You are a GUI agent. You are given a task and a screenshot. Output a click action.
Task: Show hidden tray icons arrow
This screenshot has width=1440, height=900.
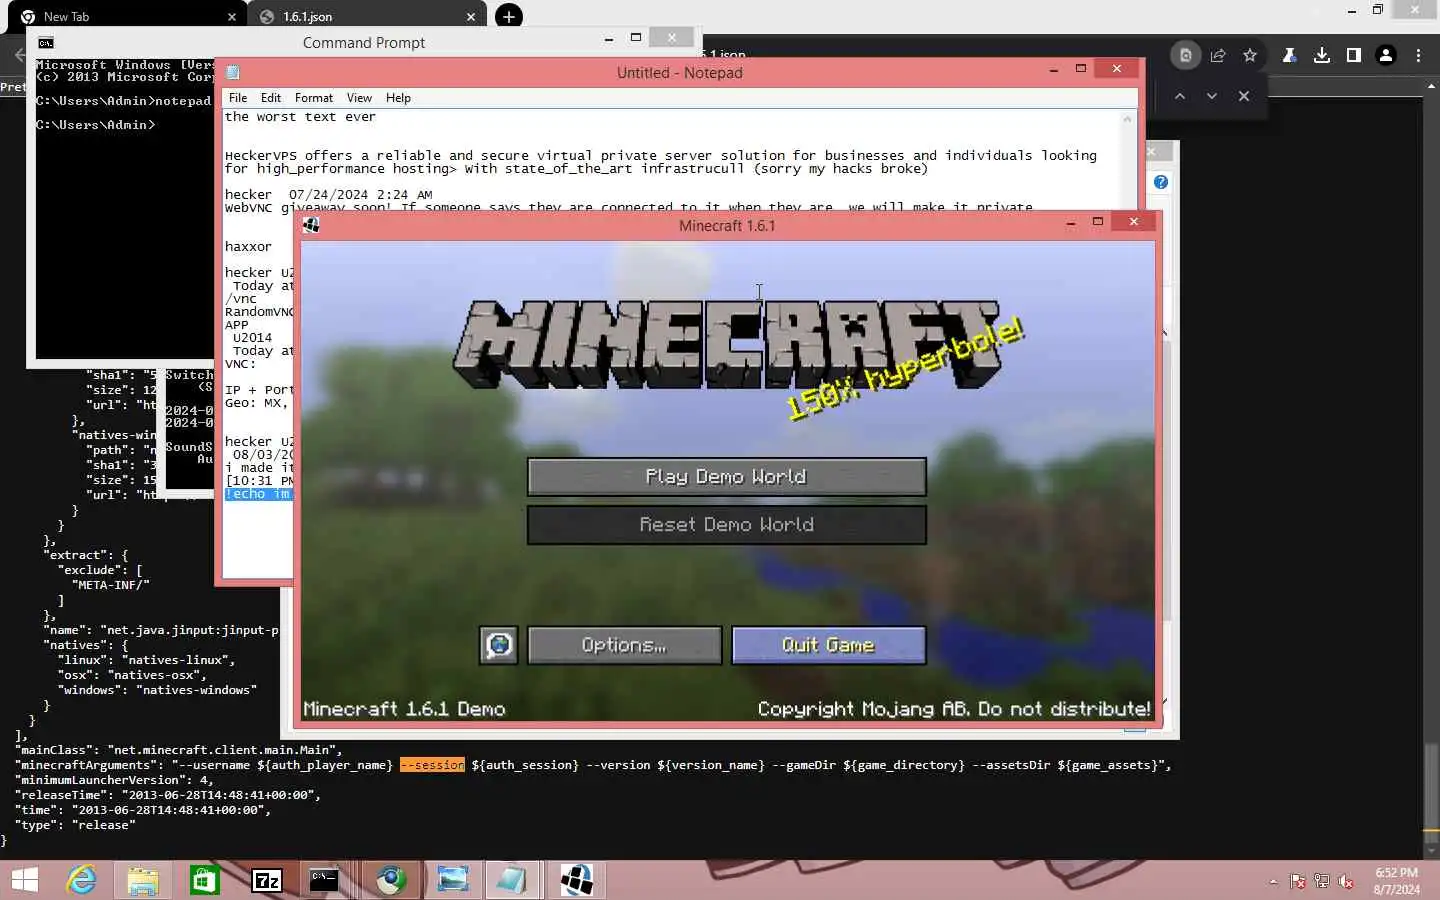click(x=1273, y=882)
